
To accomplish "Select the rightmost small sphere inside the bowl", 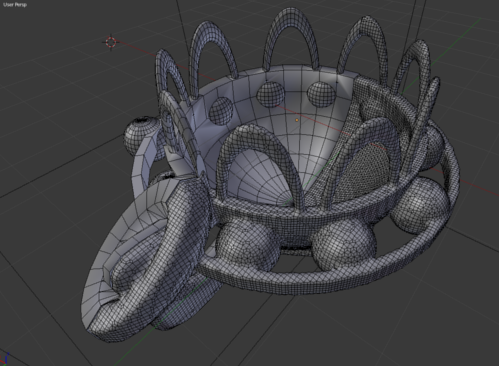I will (x=321, y=95).
